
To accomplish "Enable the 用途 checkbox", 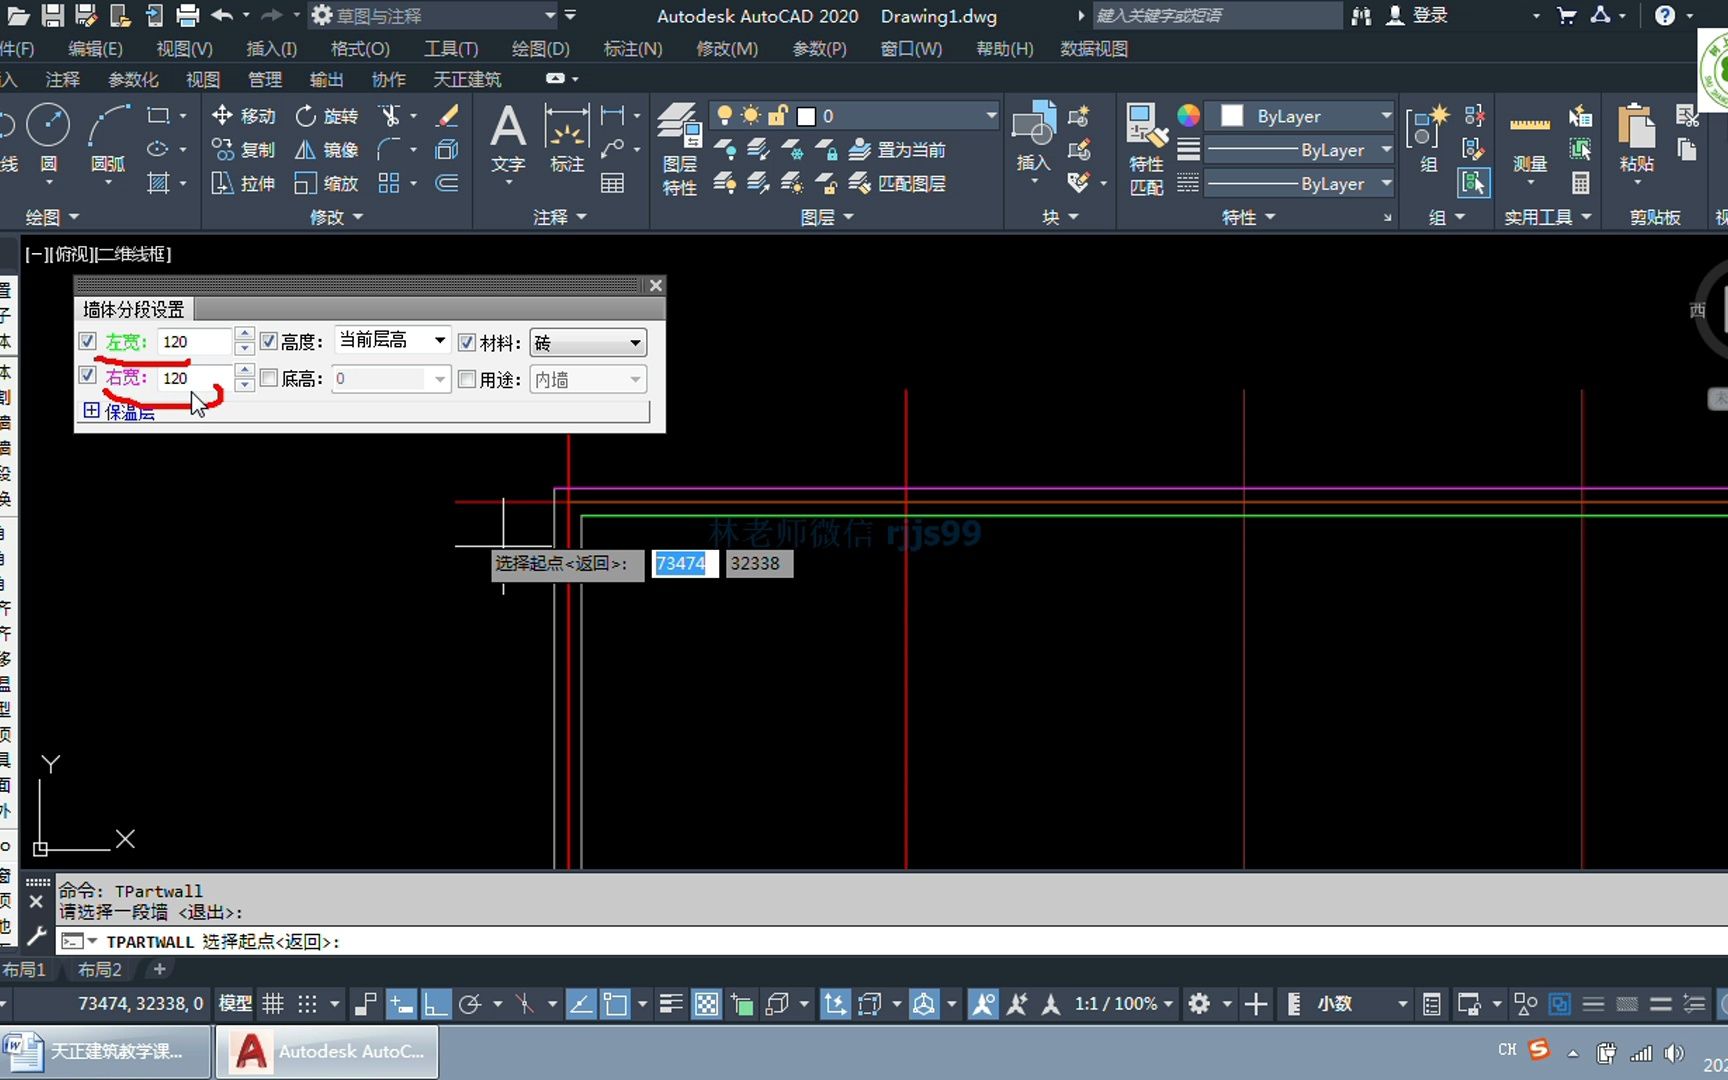I will [x=466, y=379].
